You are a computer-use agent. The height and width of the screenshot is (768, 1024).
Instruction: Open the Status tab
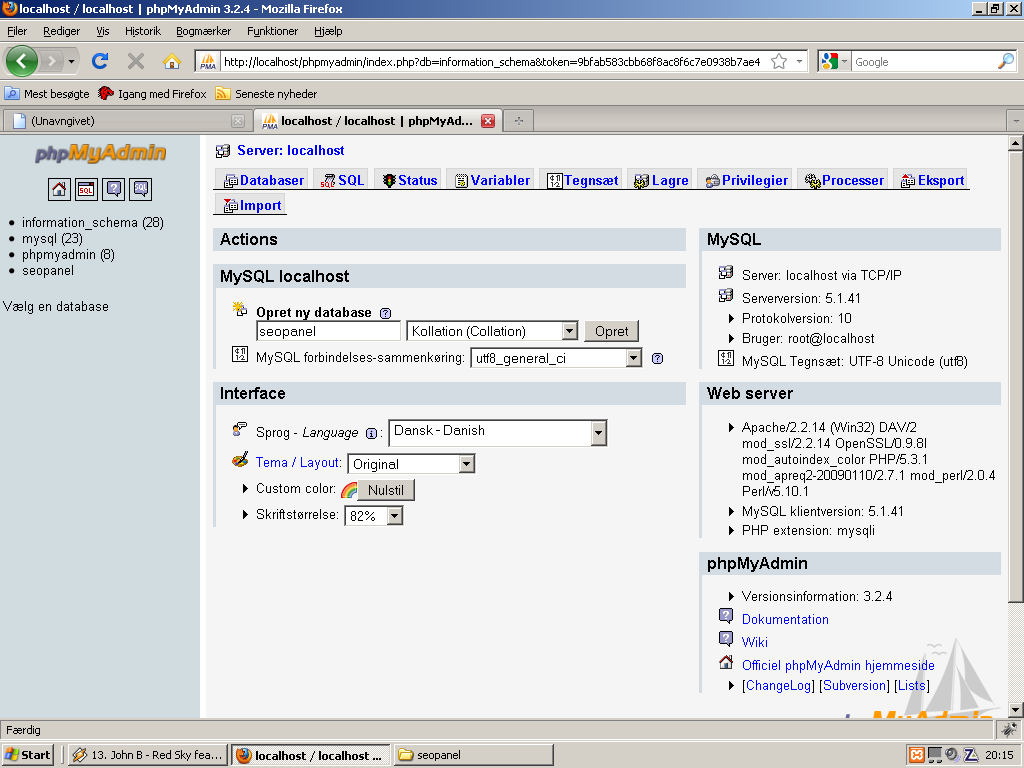coord(409,180)
